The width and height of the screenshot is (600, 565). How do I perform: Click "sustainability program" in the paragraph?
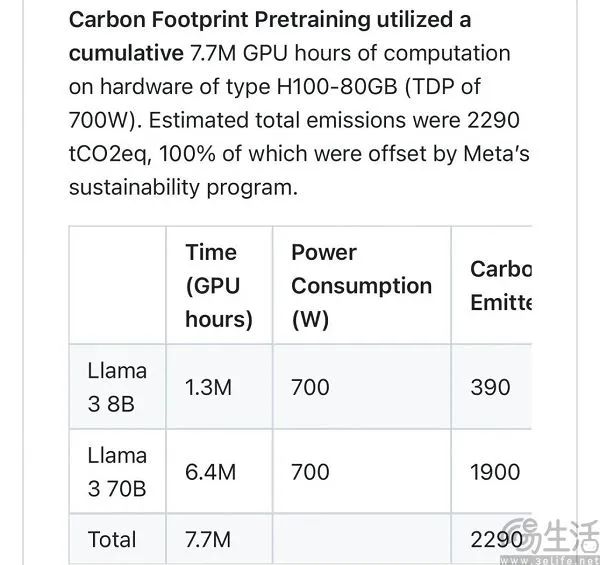pyautogui.click(x=182, y=187)
